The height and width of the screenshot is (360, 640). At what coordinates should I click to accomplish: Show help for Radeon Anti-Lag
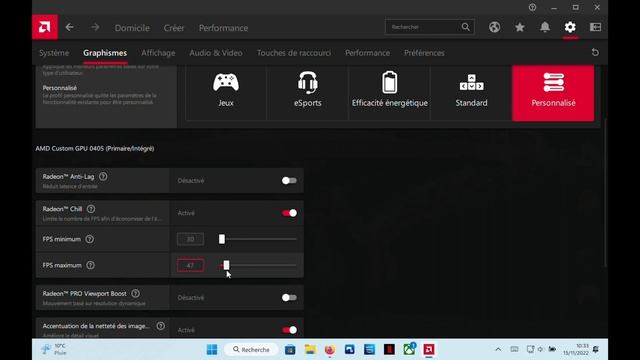(x=103, y=176)
